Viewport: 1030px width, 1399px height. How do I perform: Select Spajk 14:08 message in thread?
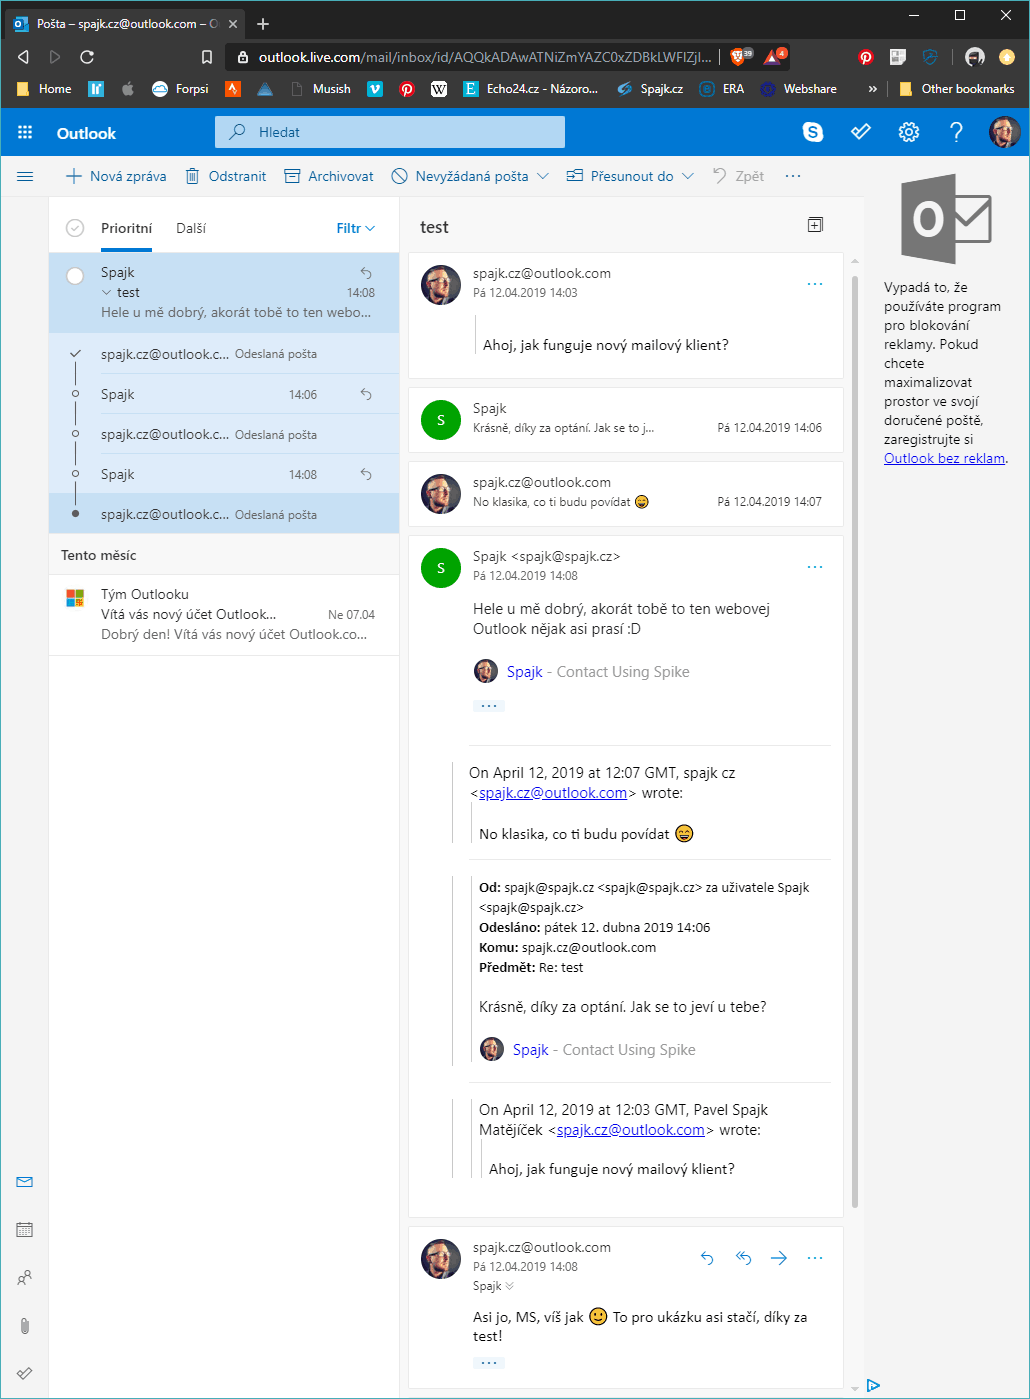coord(224,474)
